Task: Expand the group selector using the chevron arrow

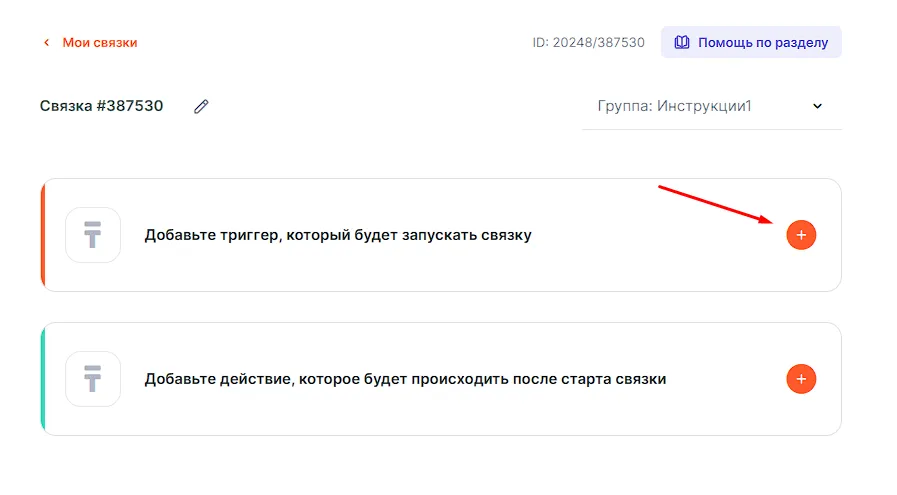Action: [817, 106]
